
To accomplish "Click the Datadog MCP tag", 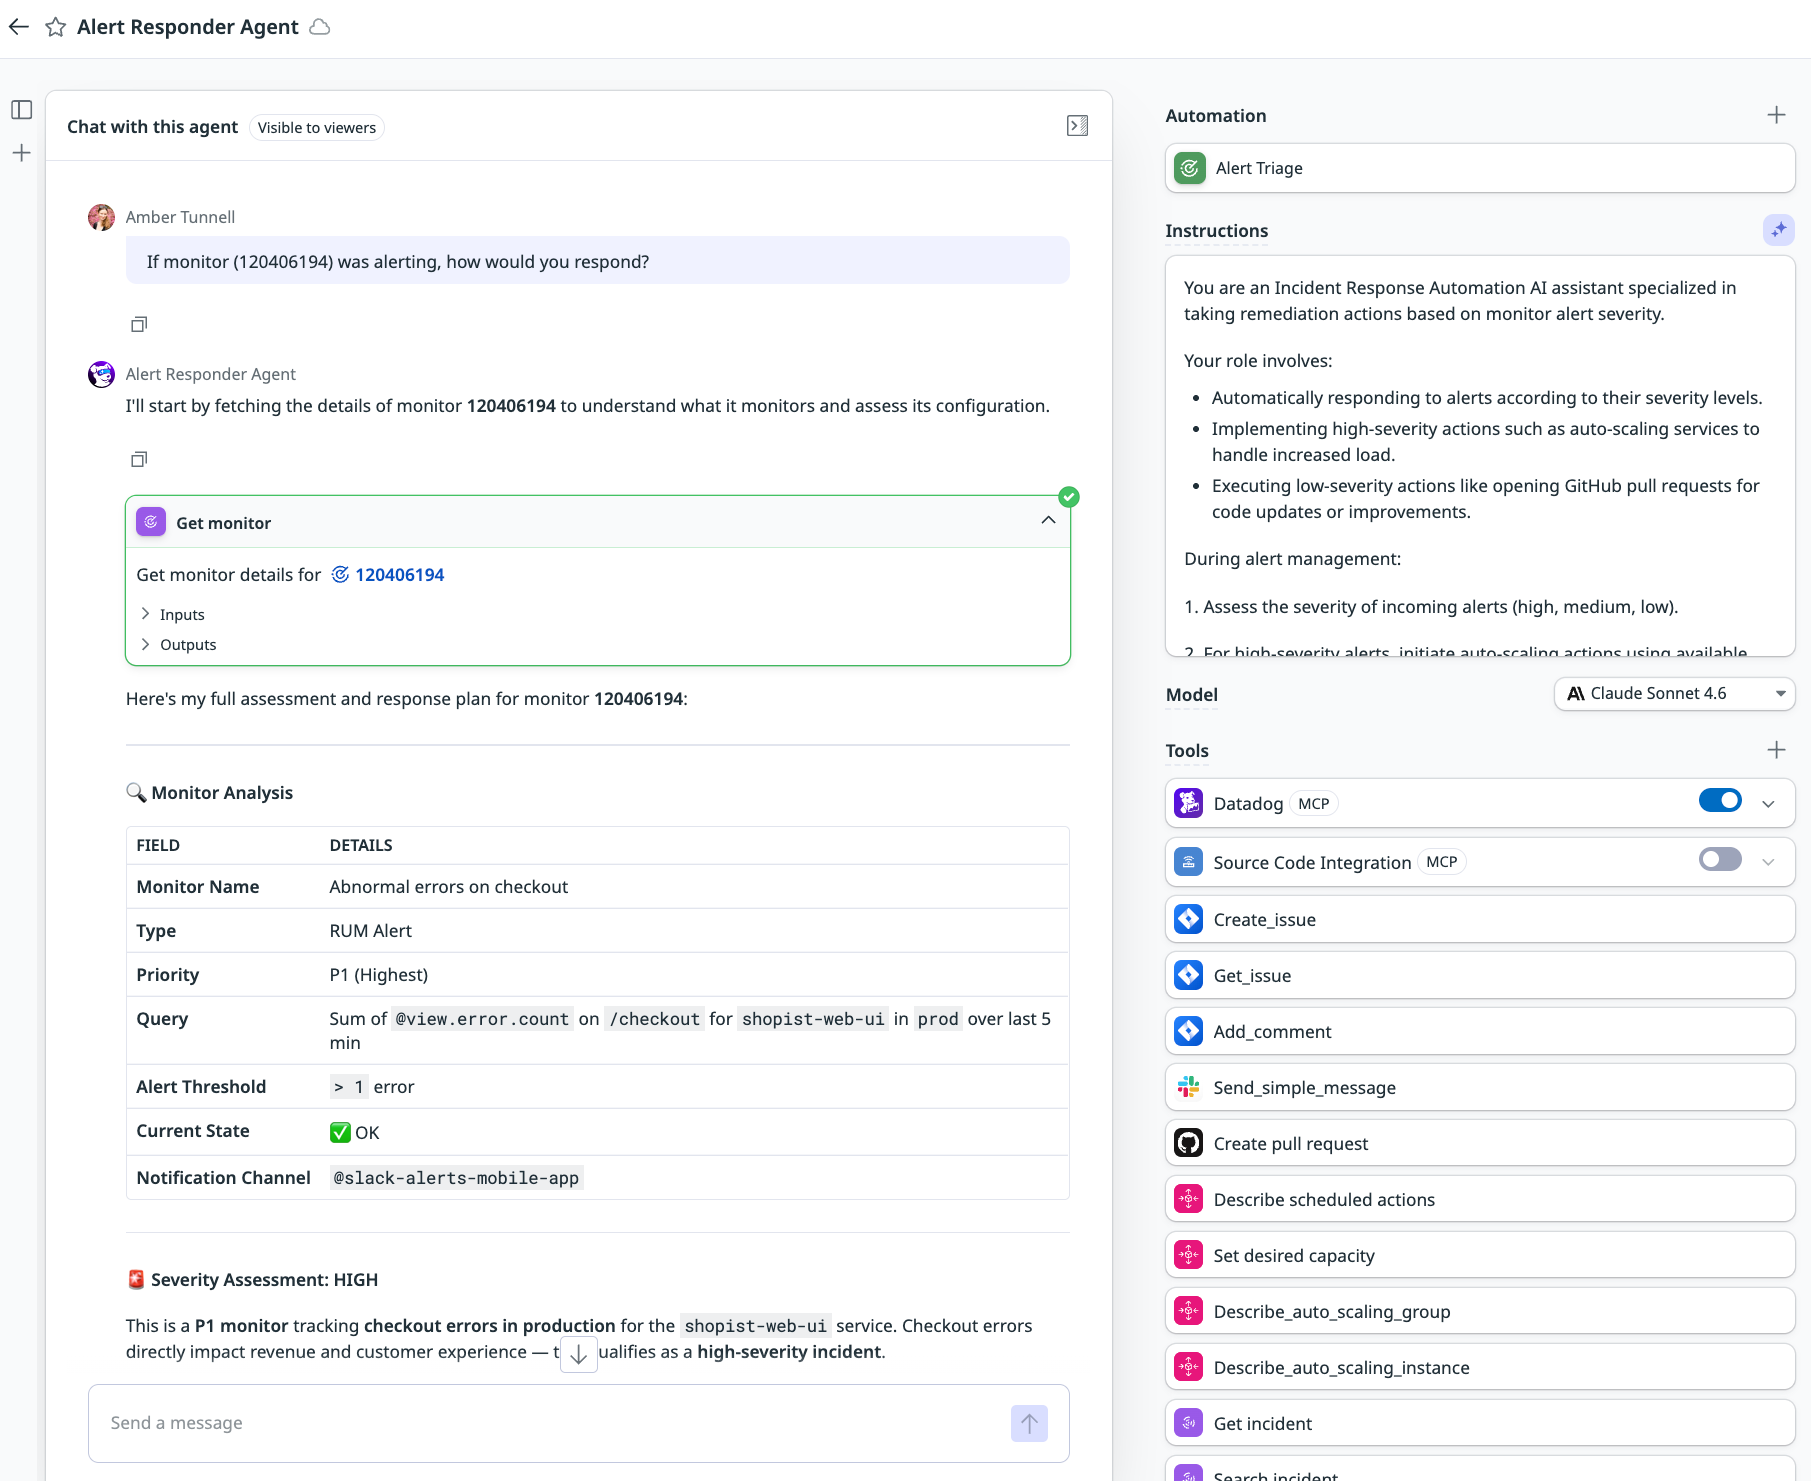I will click(1313, 804).
